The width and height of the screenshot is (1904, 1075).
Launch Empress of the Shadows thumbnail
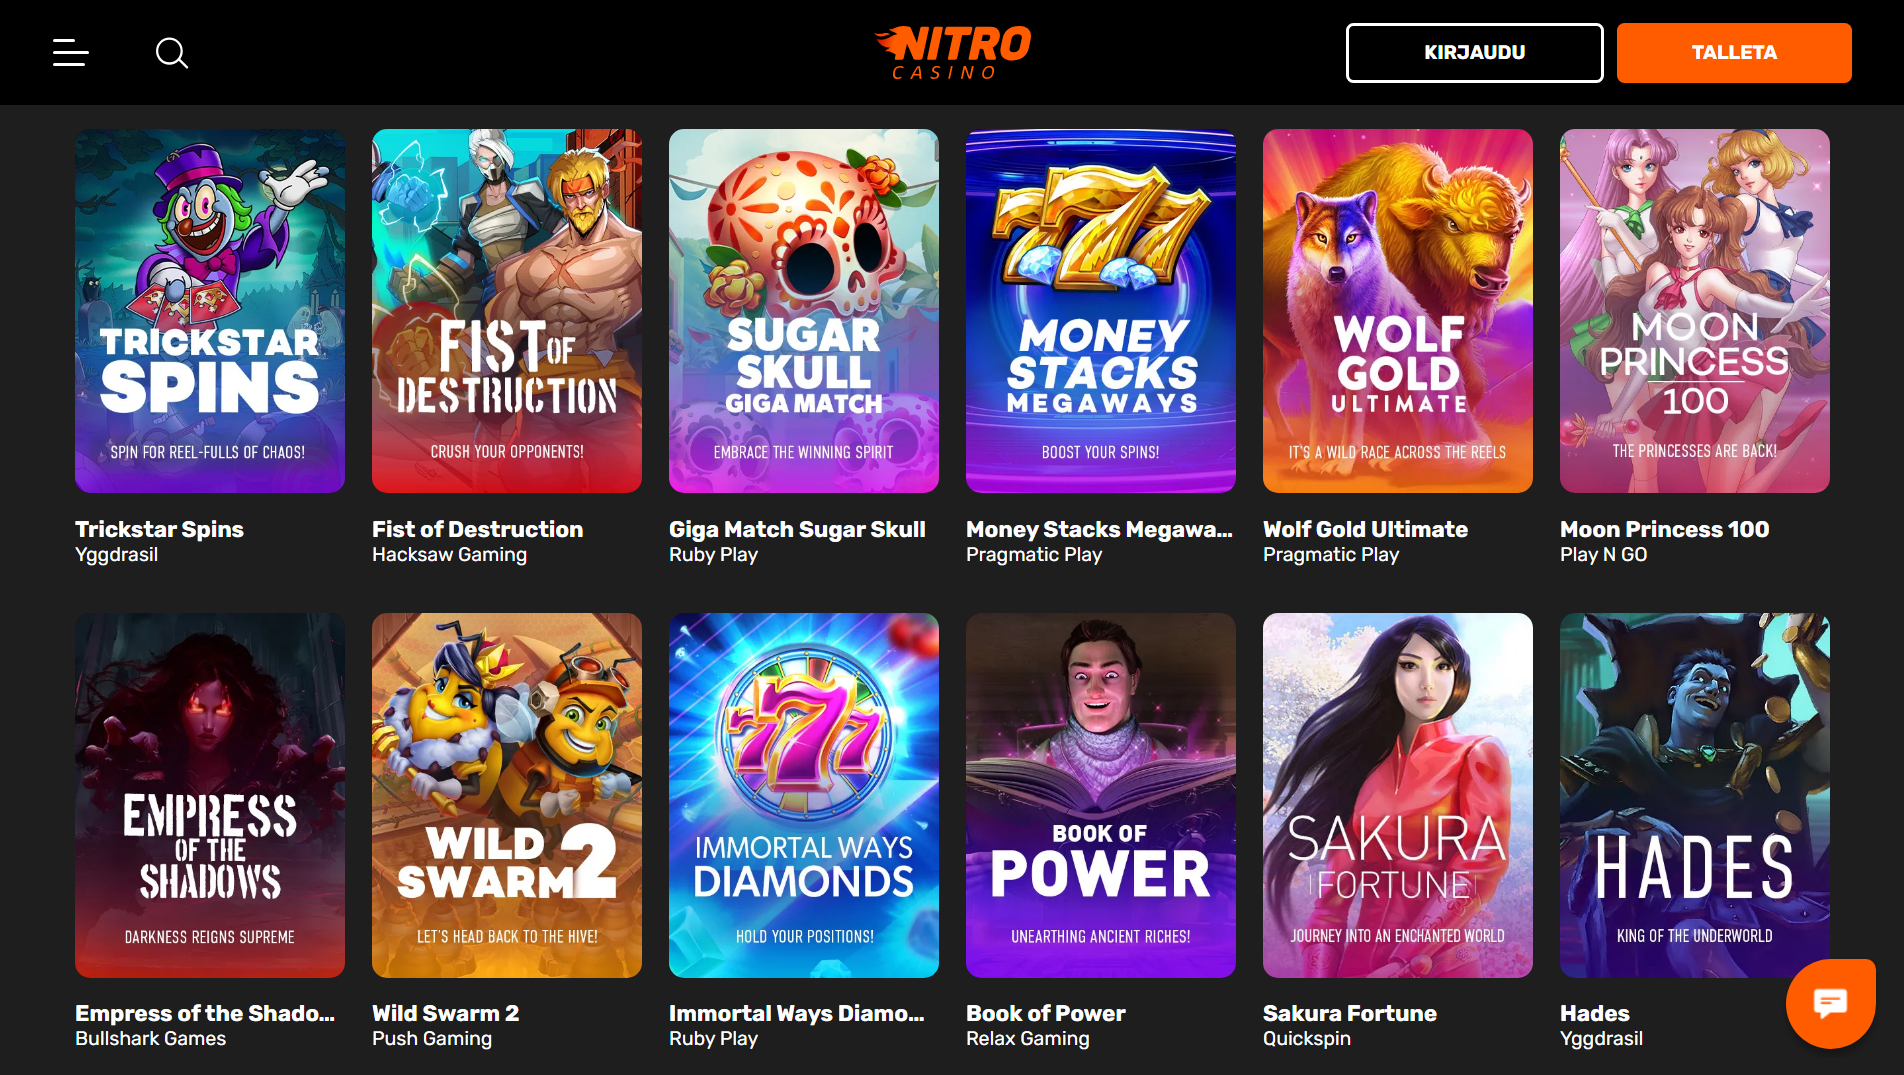(210, 795)
